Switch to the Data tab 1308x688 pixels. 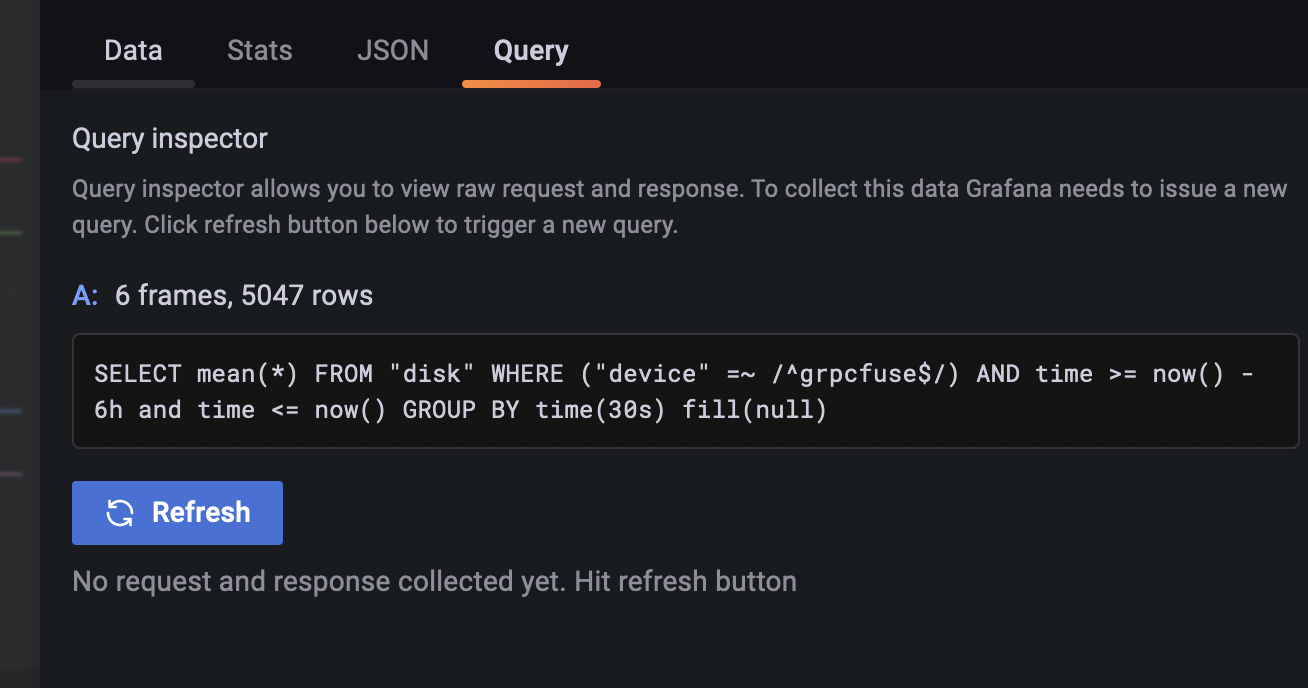pyautogui.click(x=133, y=50)
